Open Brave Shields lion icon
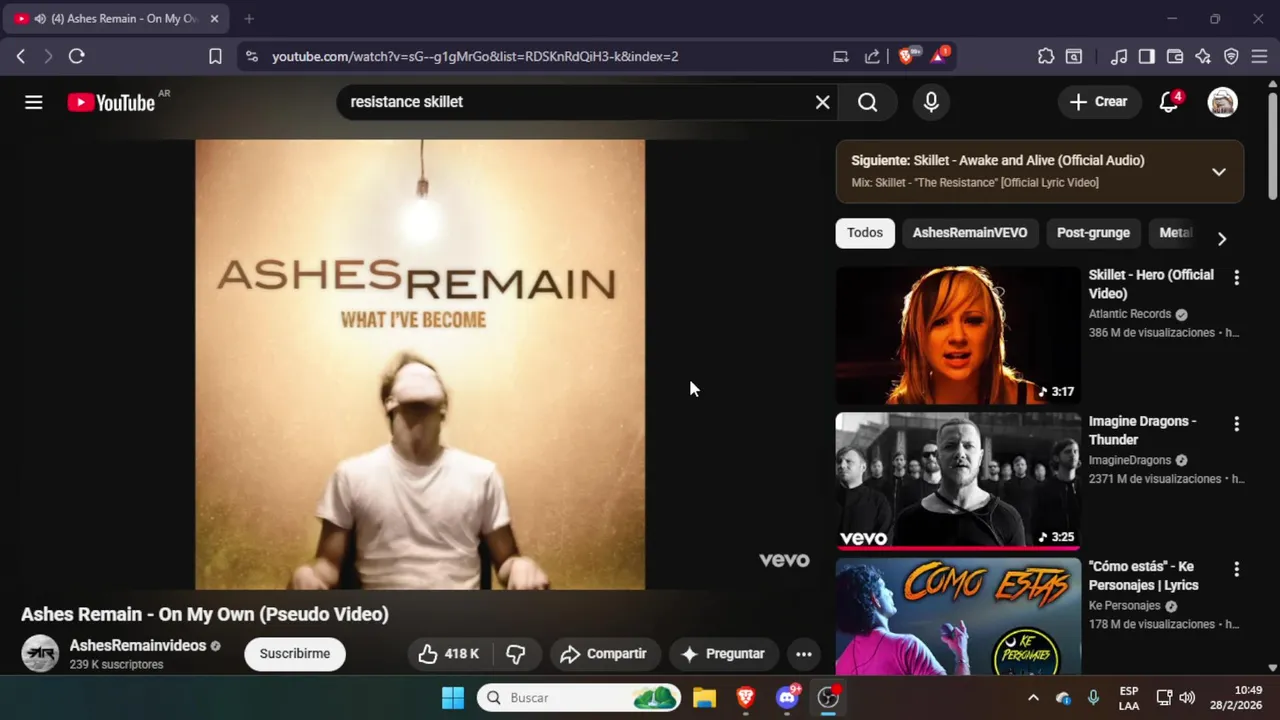 tap(907, 56)
